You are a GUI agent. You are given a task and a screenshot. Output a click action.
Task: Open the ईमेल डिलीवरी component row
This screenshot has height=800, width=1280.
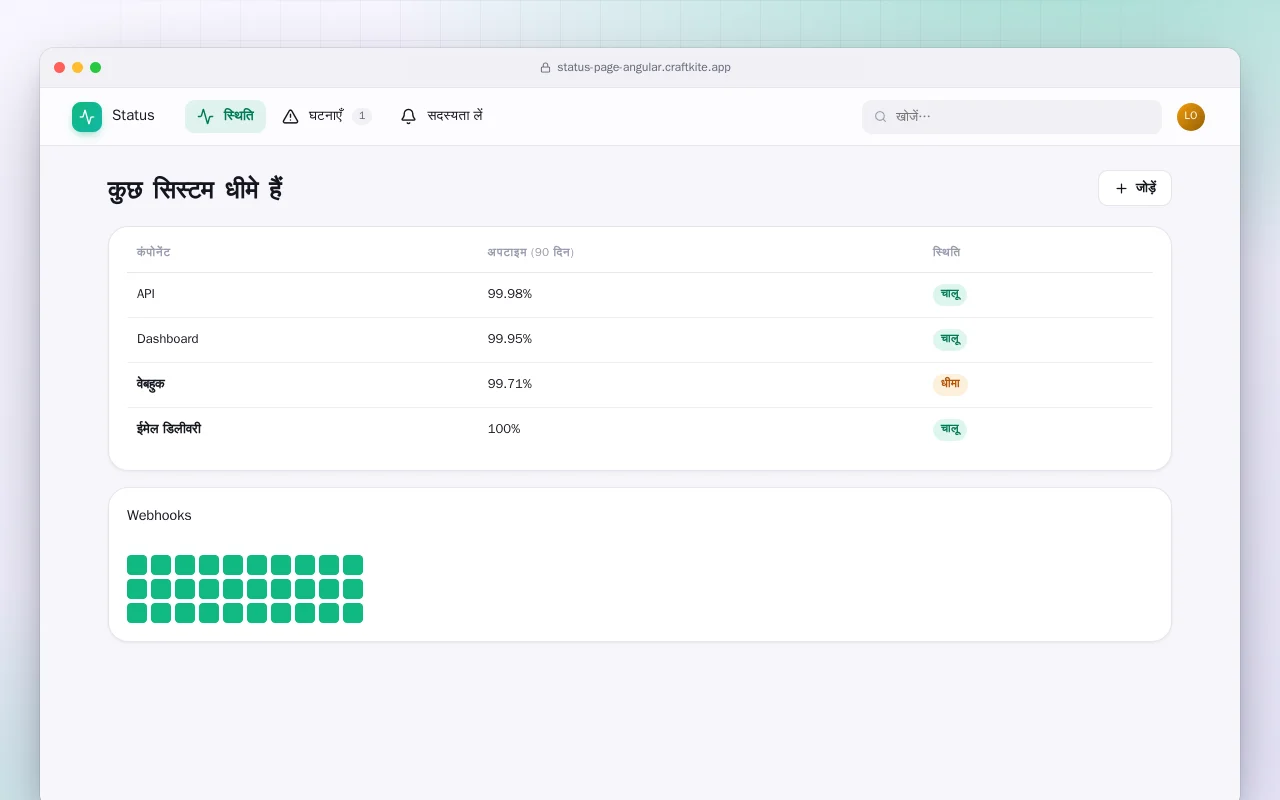[x=640, y=430]
